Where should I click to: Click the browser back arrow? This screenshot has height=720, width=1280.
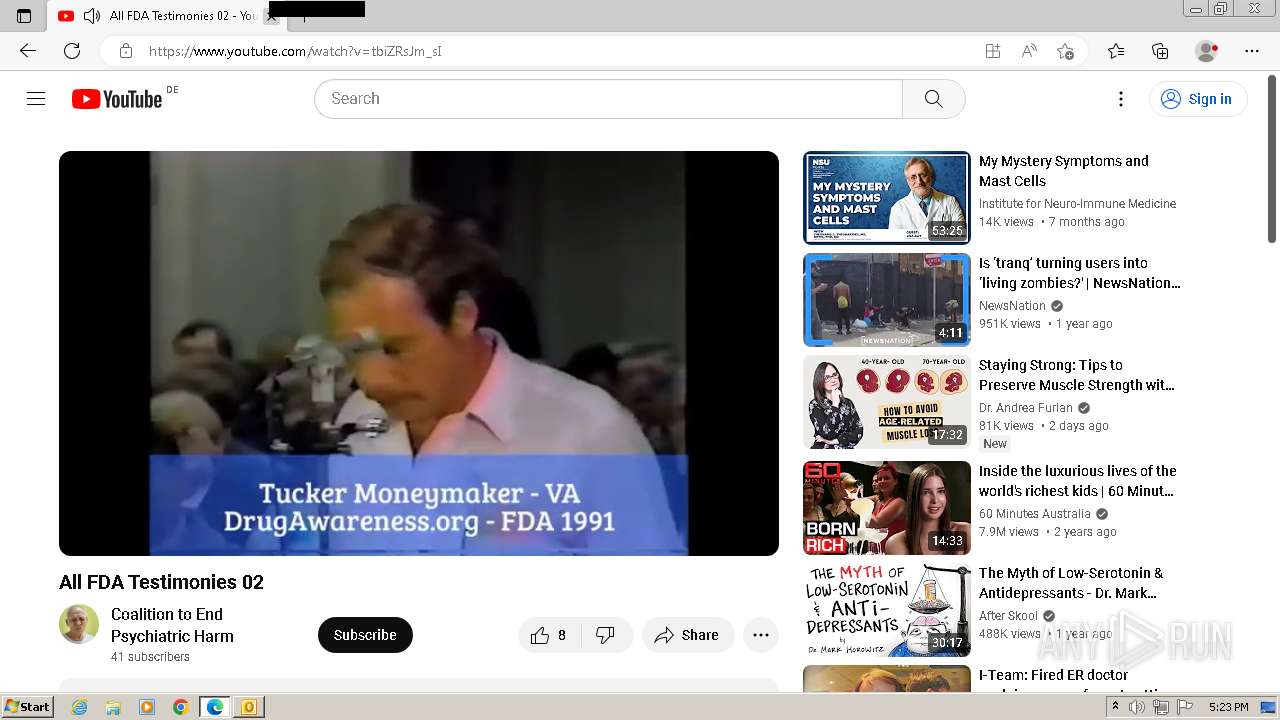click(28, 51)
